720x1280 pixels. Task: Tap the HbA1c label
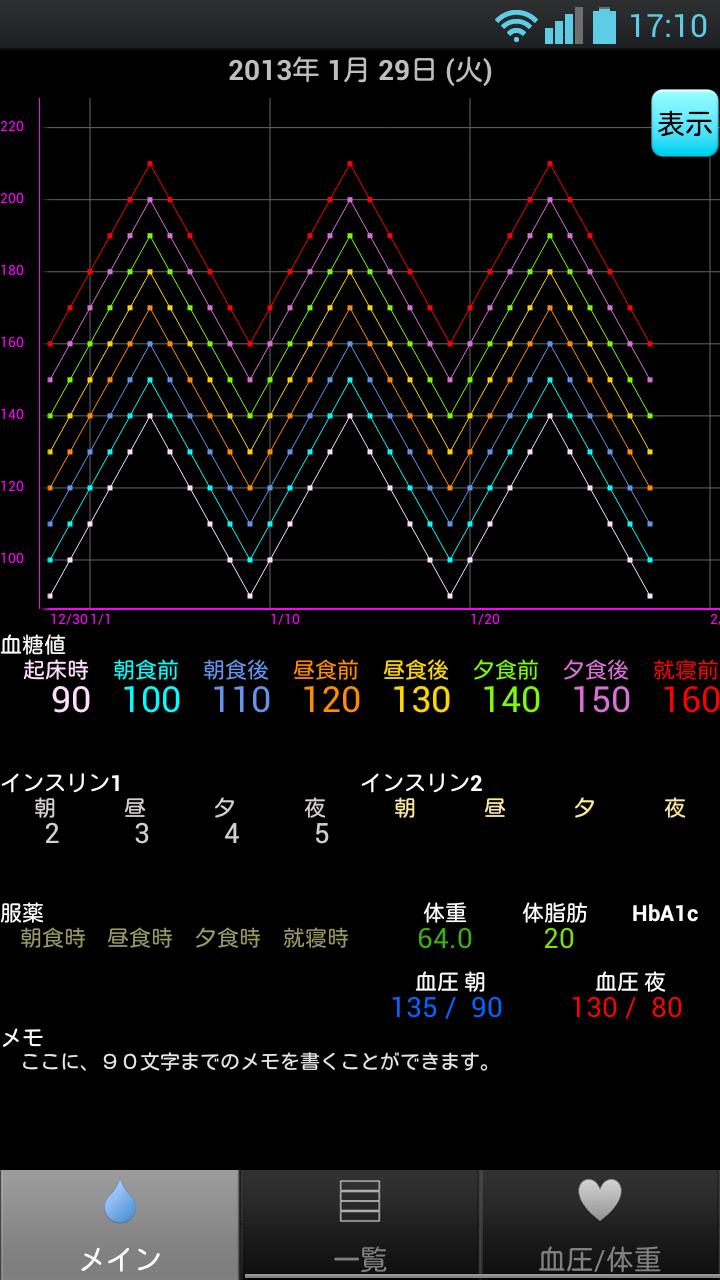pos(665,913)
